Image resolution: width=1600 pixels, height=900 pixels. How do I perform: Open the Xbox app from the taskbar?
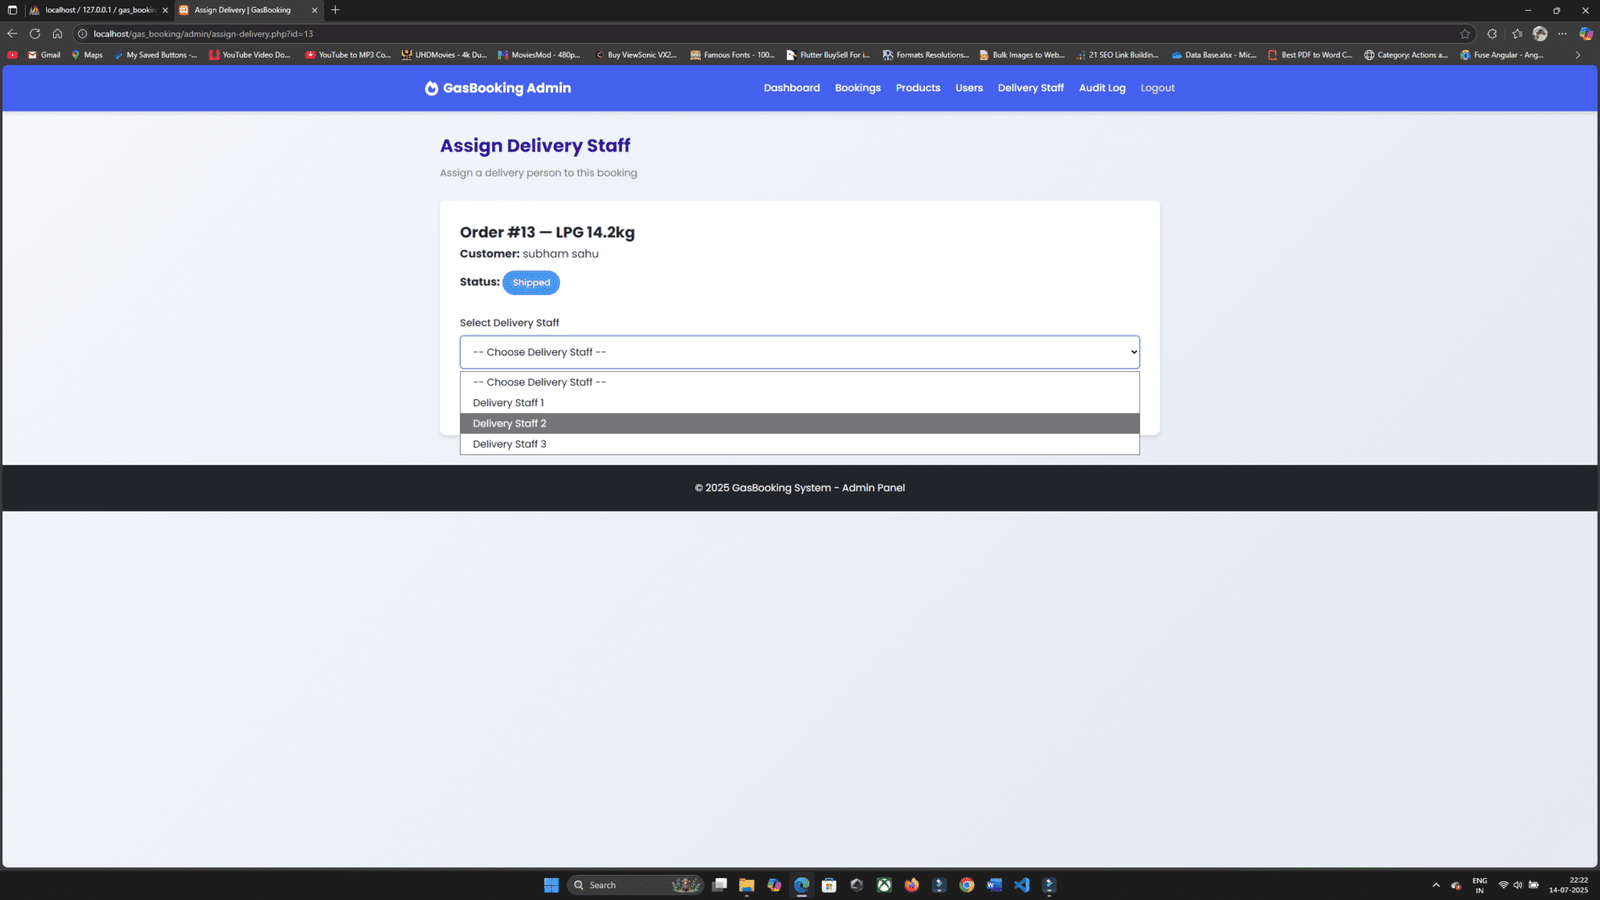pyautogui.click(x=883, y=885)
